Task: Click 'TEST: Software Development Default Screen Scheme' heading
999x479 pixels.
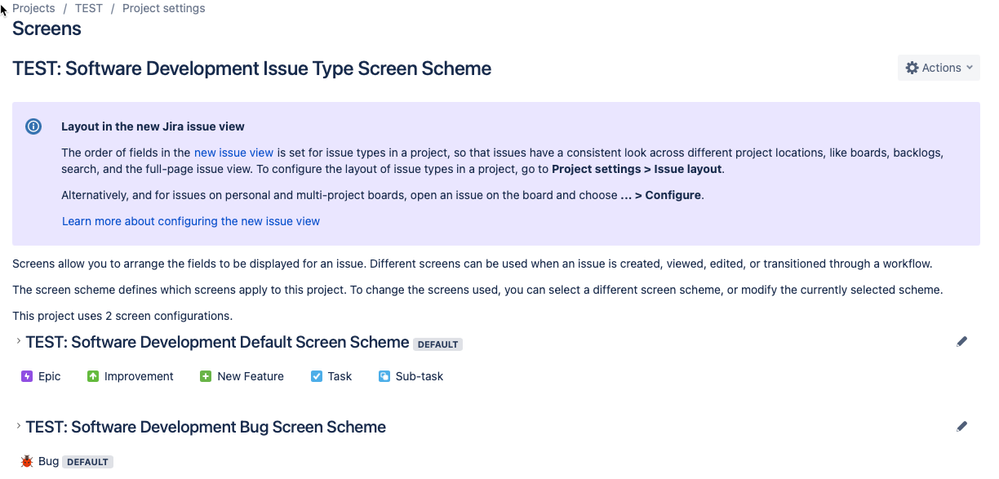Action: tap(217, 342)
